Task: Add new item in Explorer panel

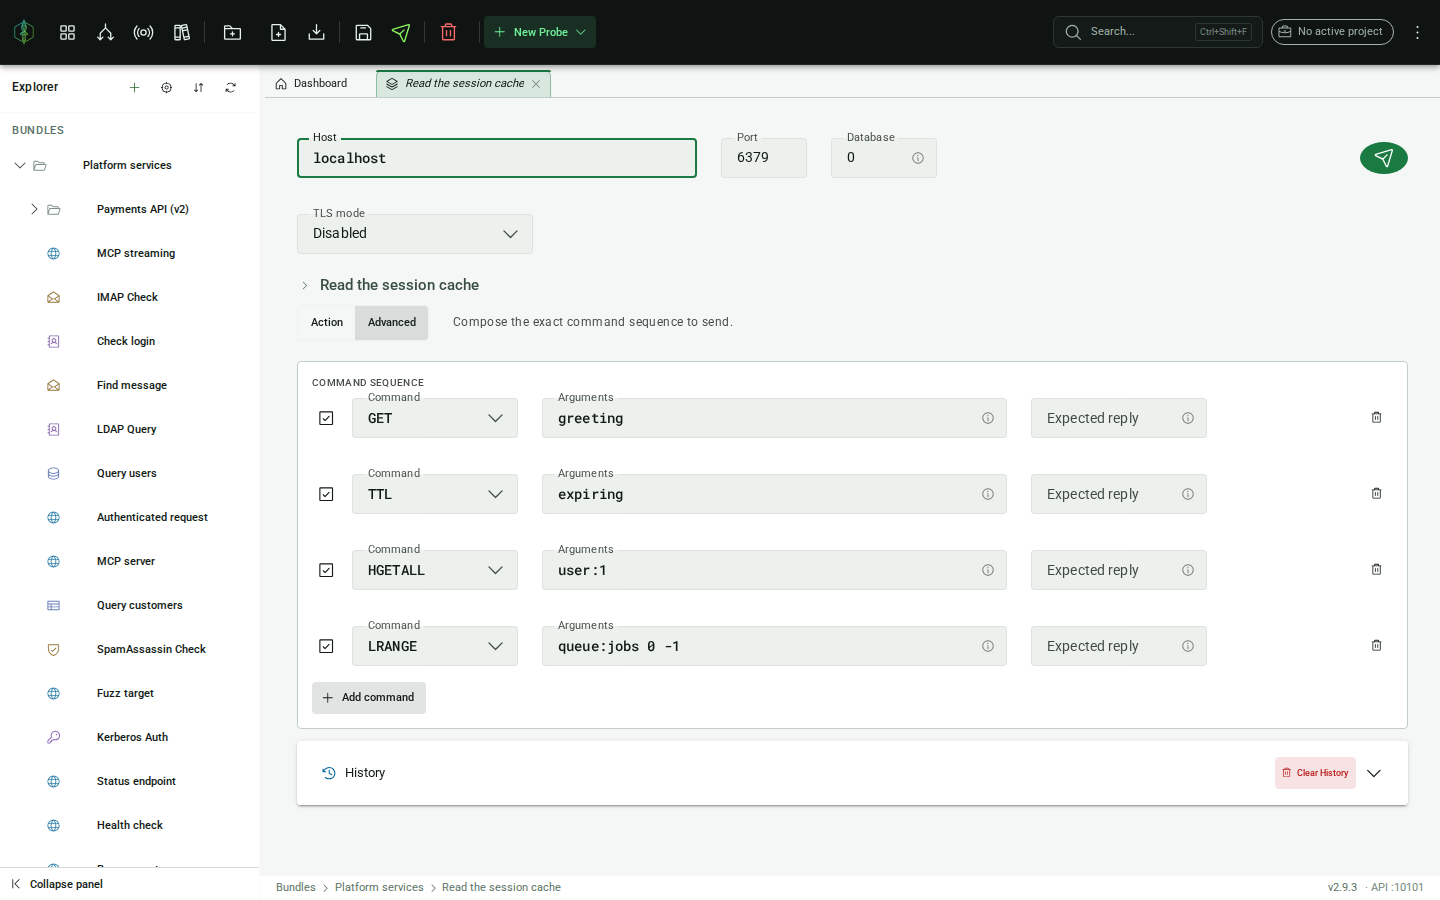Action: [134, 87]
